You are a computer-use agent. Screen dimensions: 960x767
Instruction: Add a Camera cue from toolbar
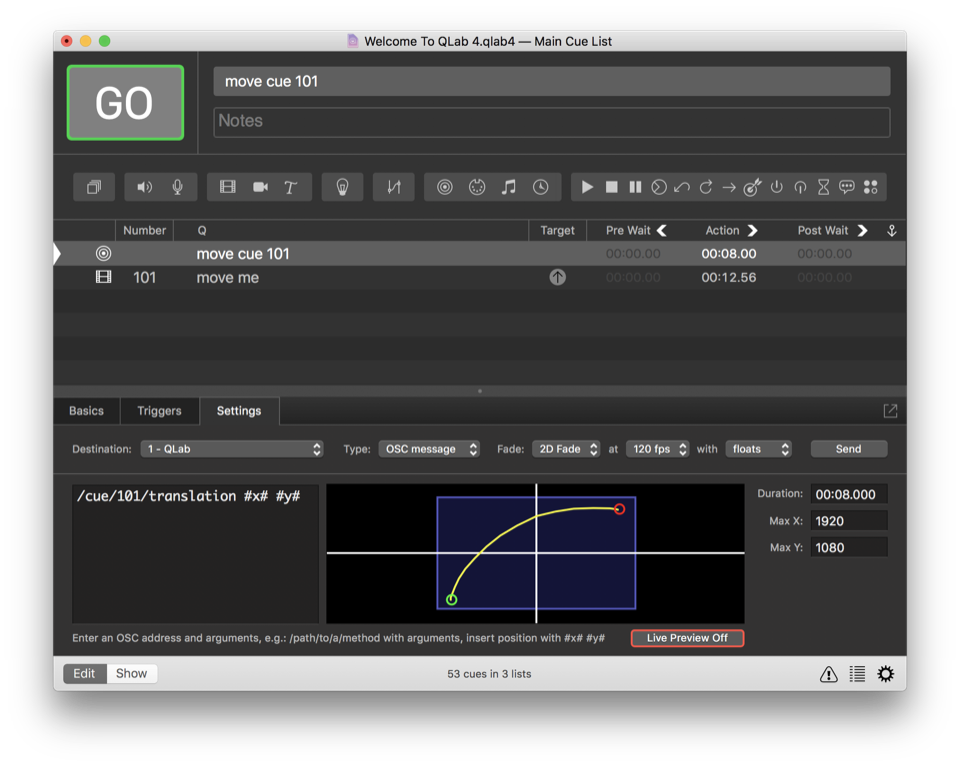pyautogui.click(x=260, y=187)
